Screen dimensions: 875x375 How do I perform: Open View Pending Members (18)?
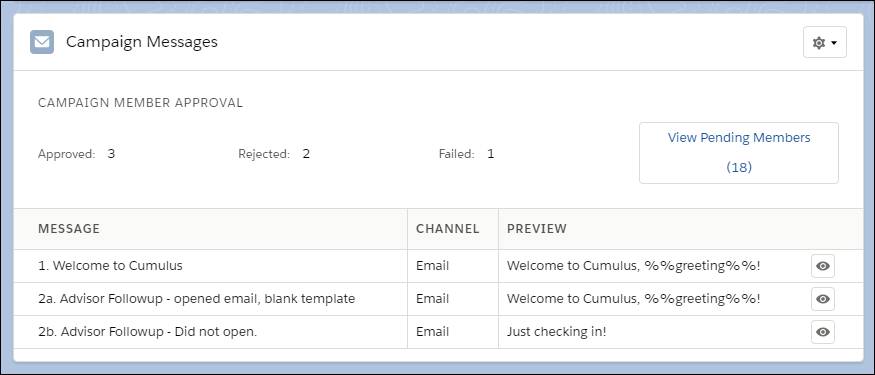pyautogui.click(x=739, y=152)
